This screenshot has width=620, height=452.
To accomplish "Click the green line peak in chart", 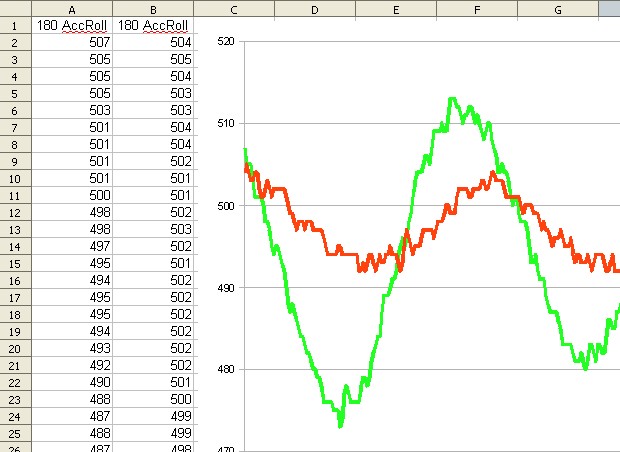I will 453,99.
